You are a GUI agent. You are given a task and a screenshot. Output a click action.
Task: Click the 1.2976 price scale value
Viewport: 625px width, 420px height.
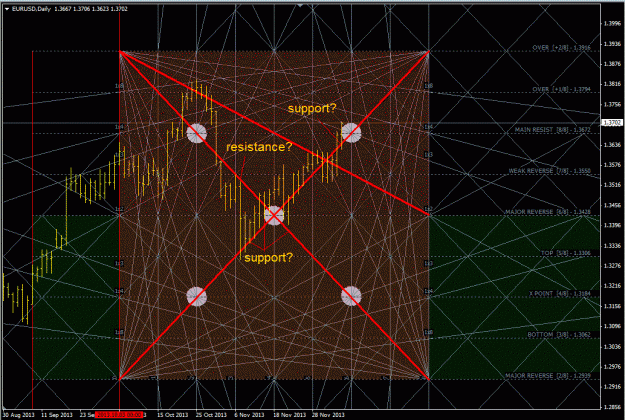click(612, 367)
